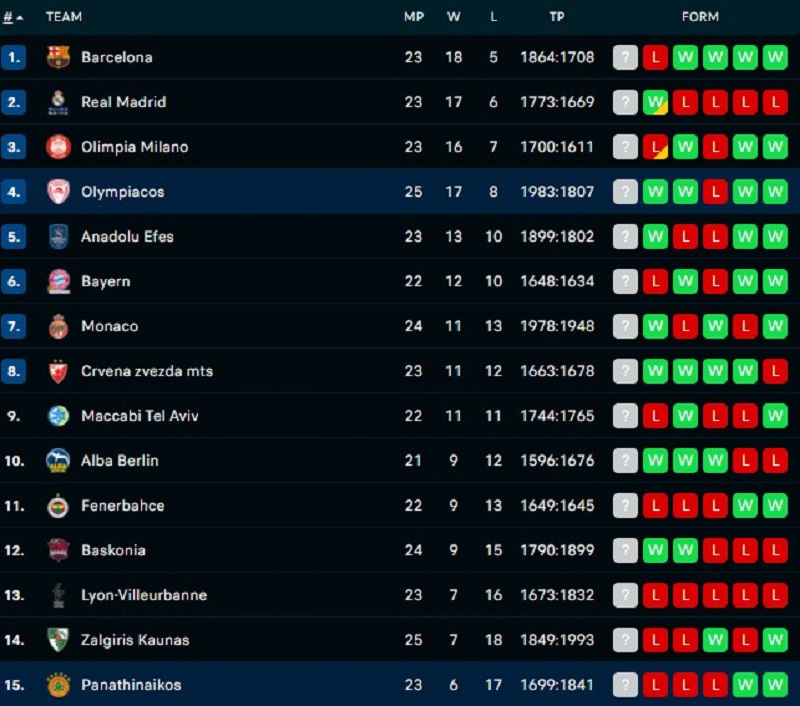
Task: Sort table by W column header
Action: (453, 17)
